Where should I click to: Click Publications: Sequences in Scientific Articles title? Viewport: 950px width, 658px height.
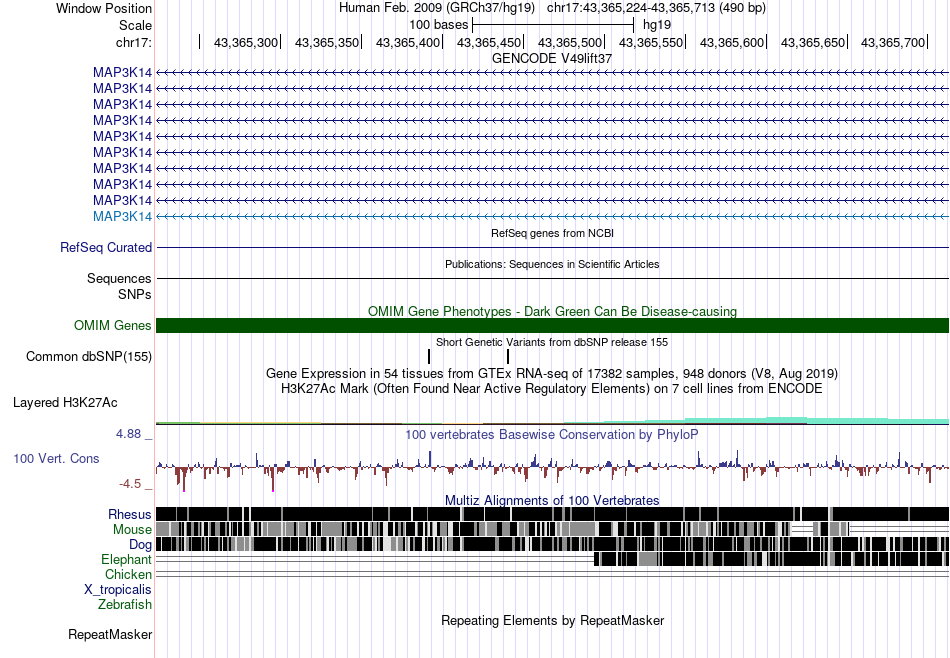[552, 264]
